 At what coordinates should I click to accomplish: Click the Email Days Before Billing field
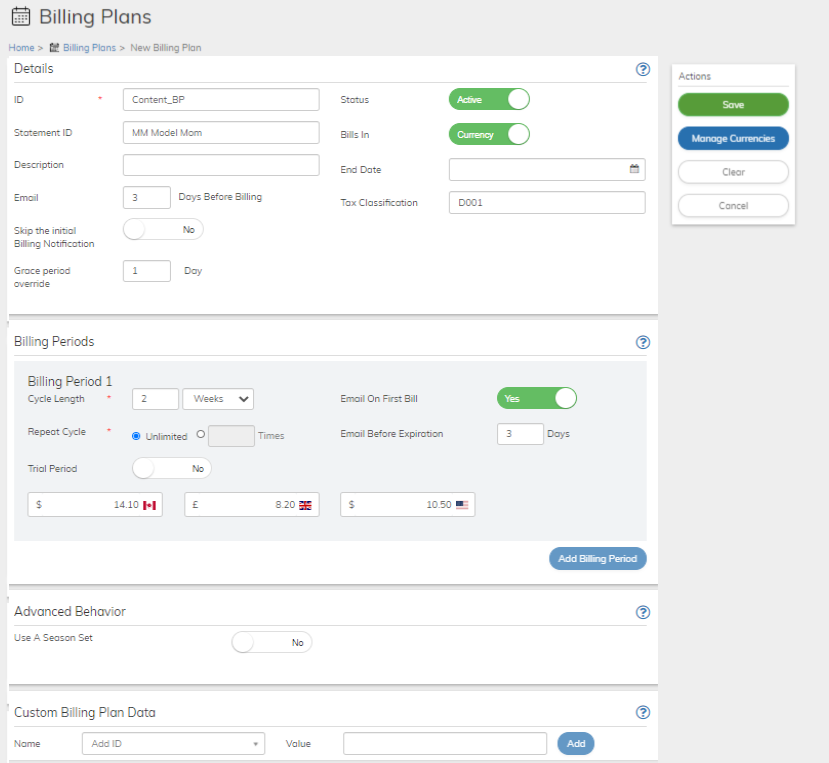point(147,197)
